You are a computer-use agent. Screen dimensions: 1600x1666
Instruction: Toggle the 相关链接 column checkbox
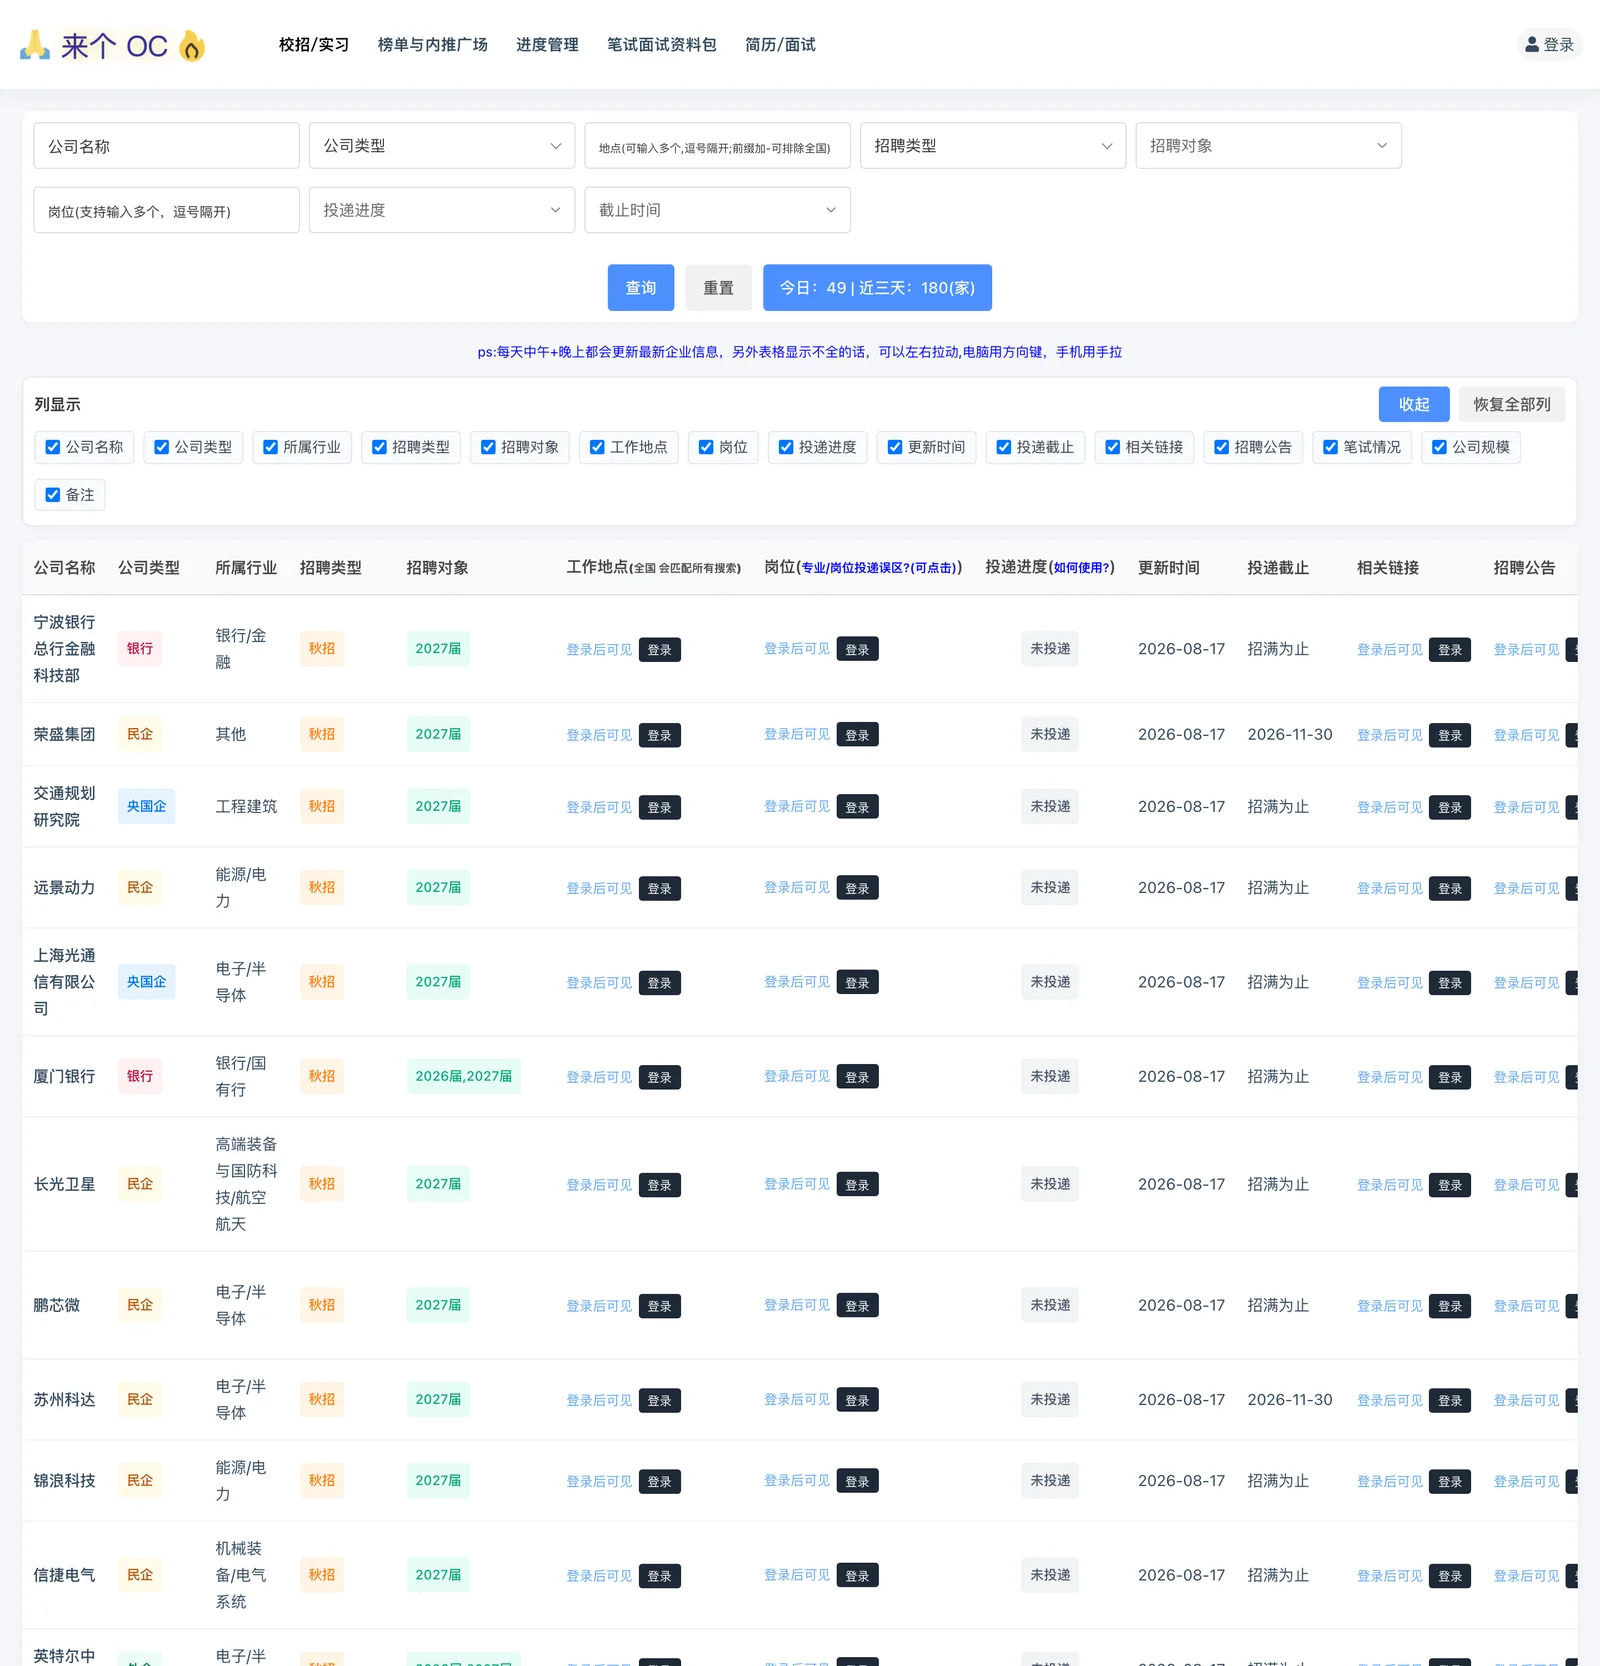(1113, 447)
